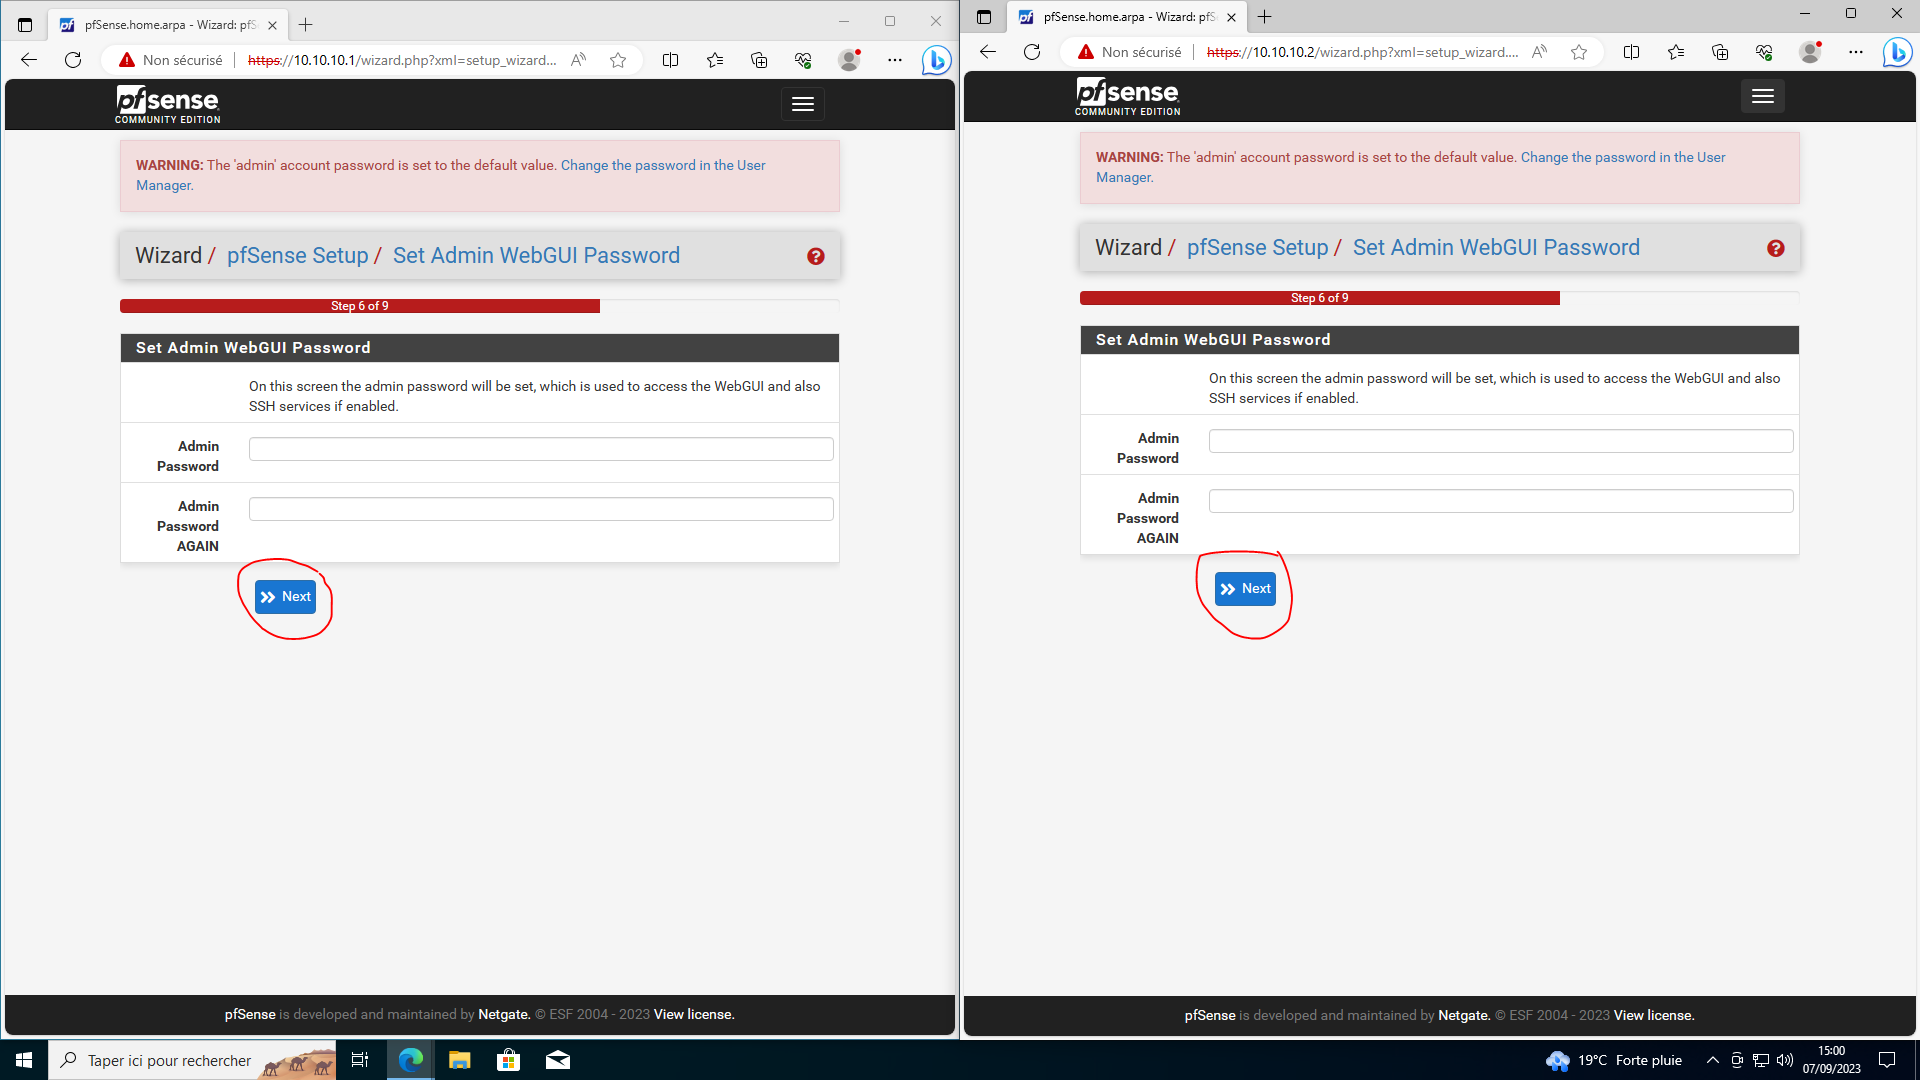Refresh the page in the left browser window
This screenshot has width=1920, height=1080.
point(73,60)
